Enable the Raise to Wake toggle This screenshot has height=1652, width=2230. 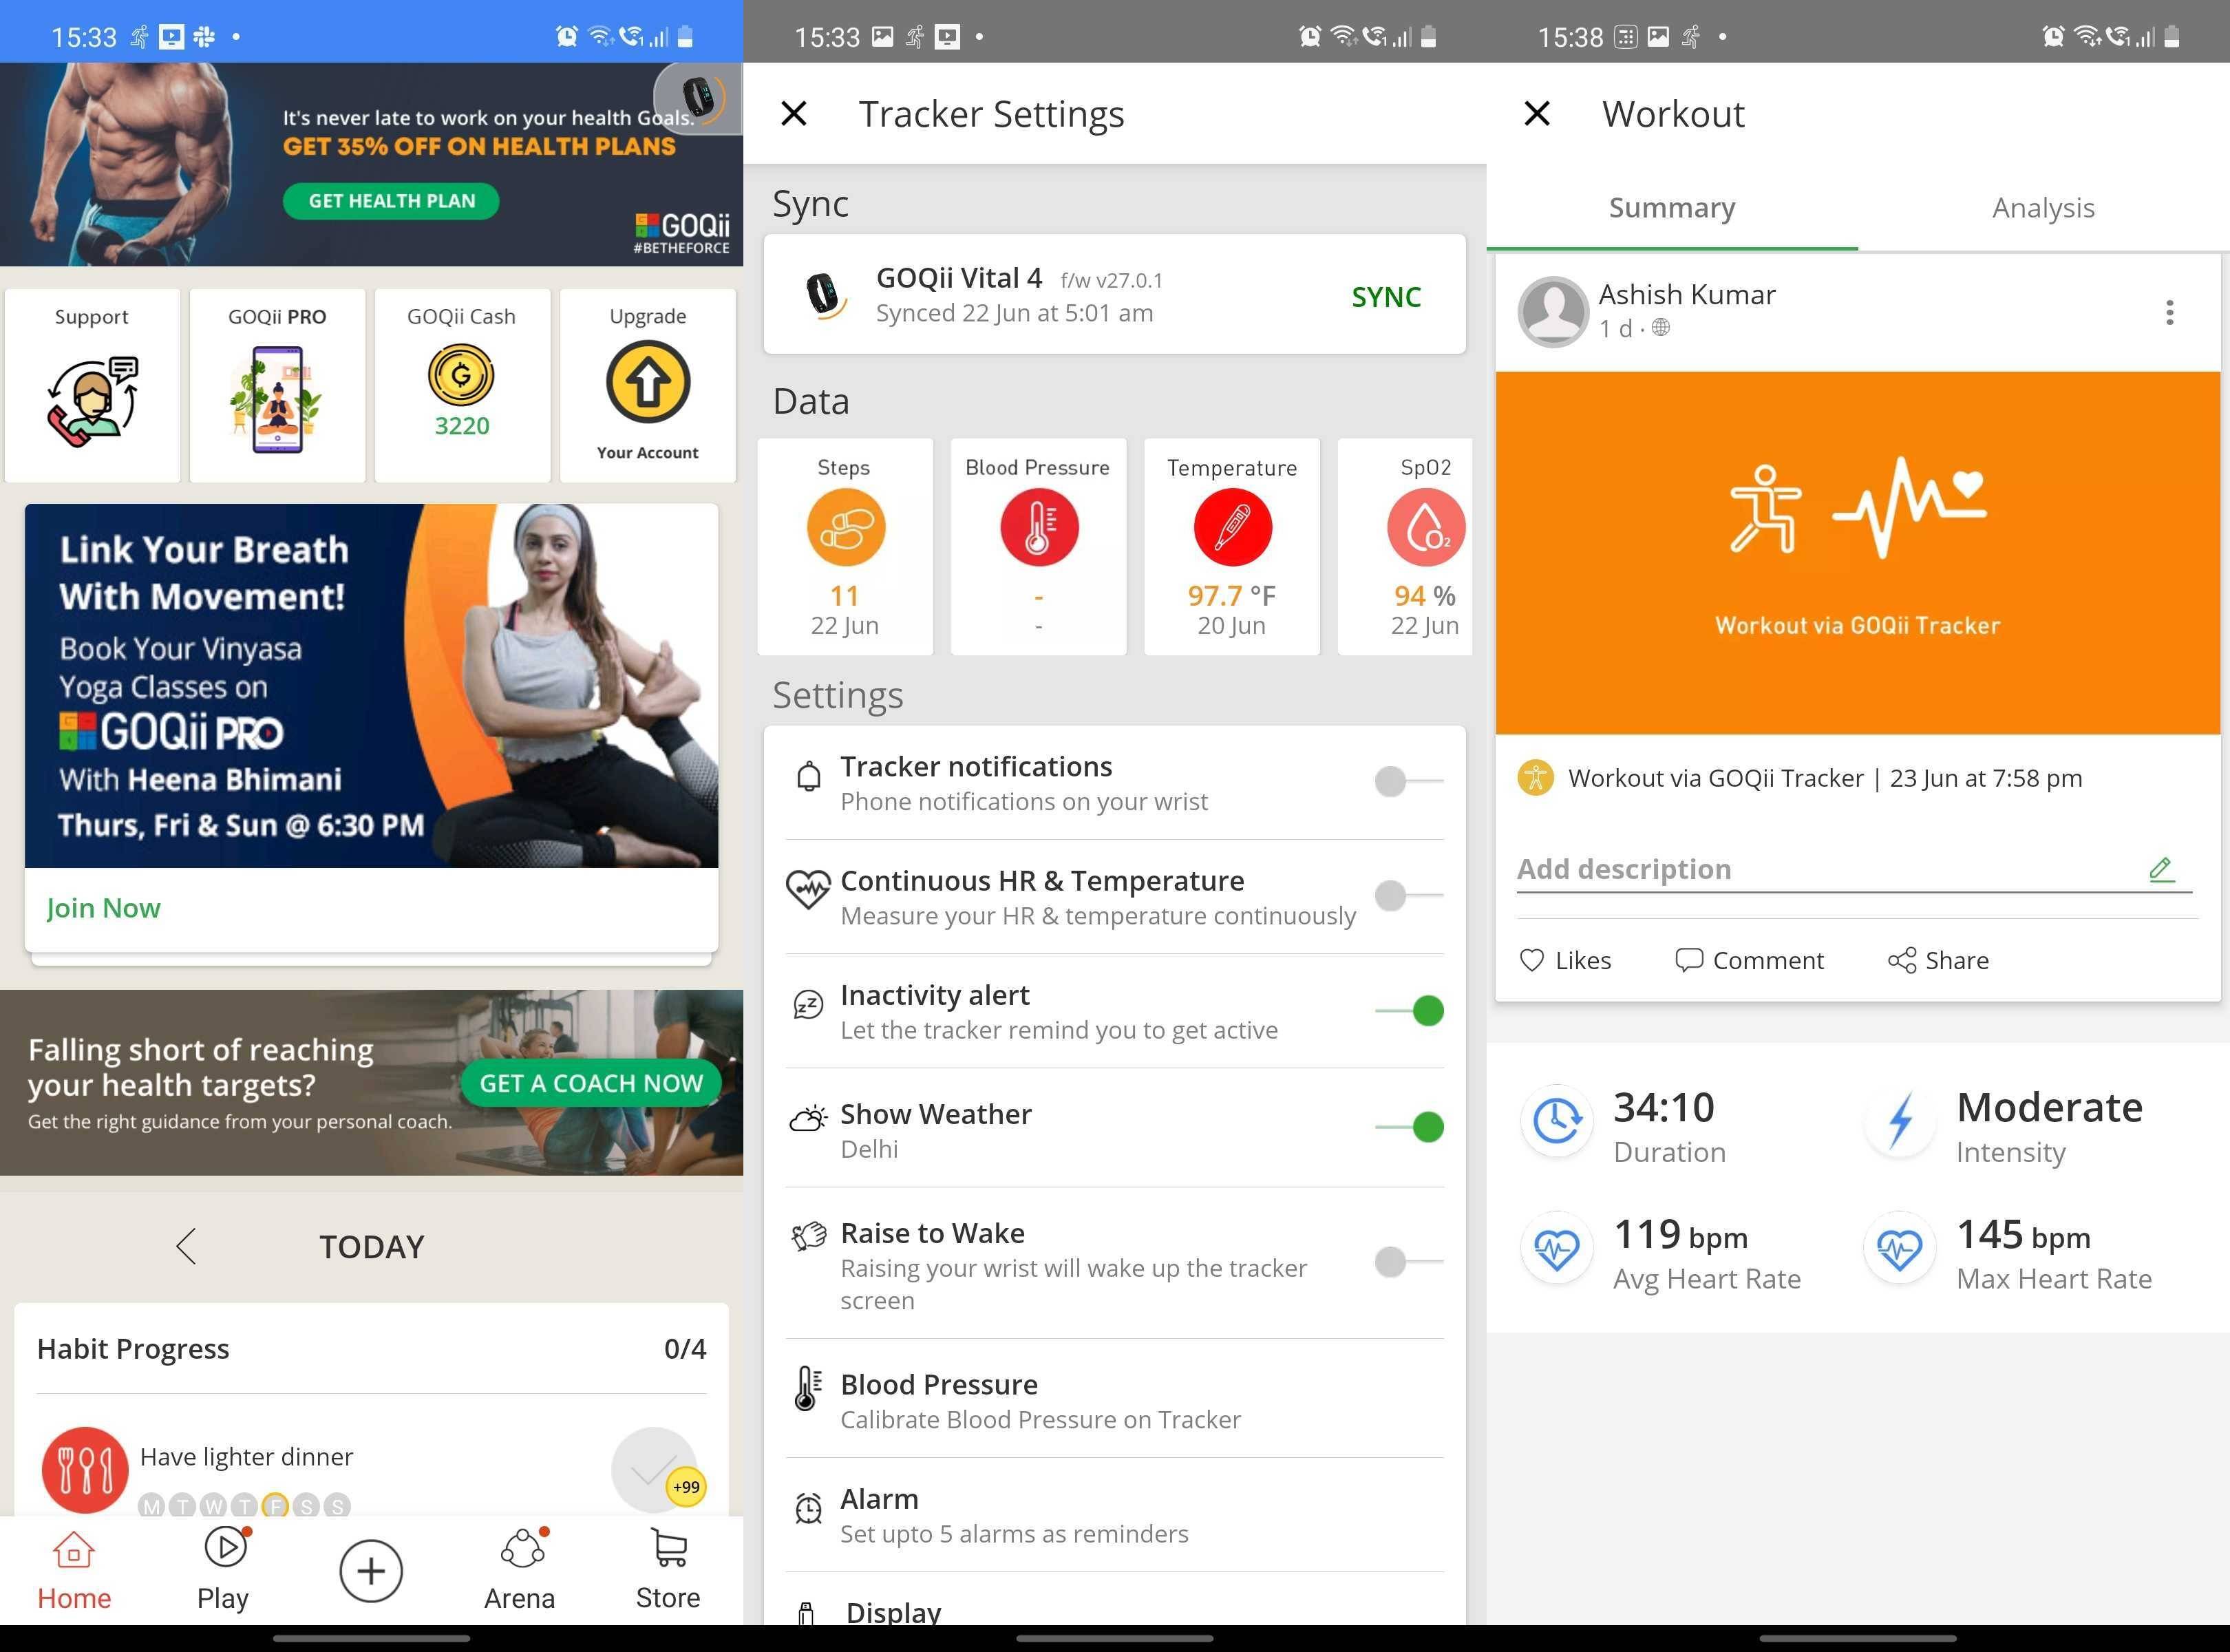click(1409, 1262)
